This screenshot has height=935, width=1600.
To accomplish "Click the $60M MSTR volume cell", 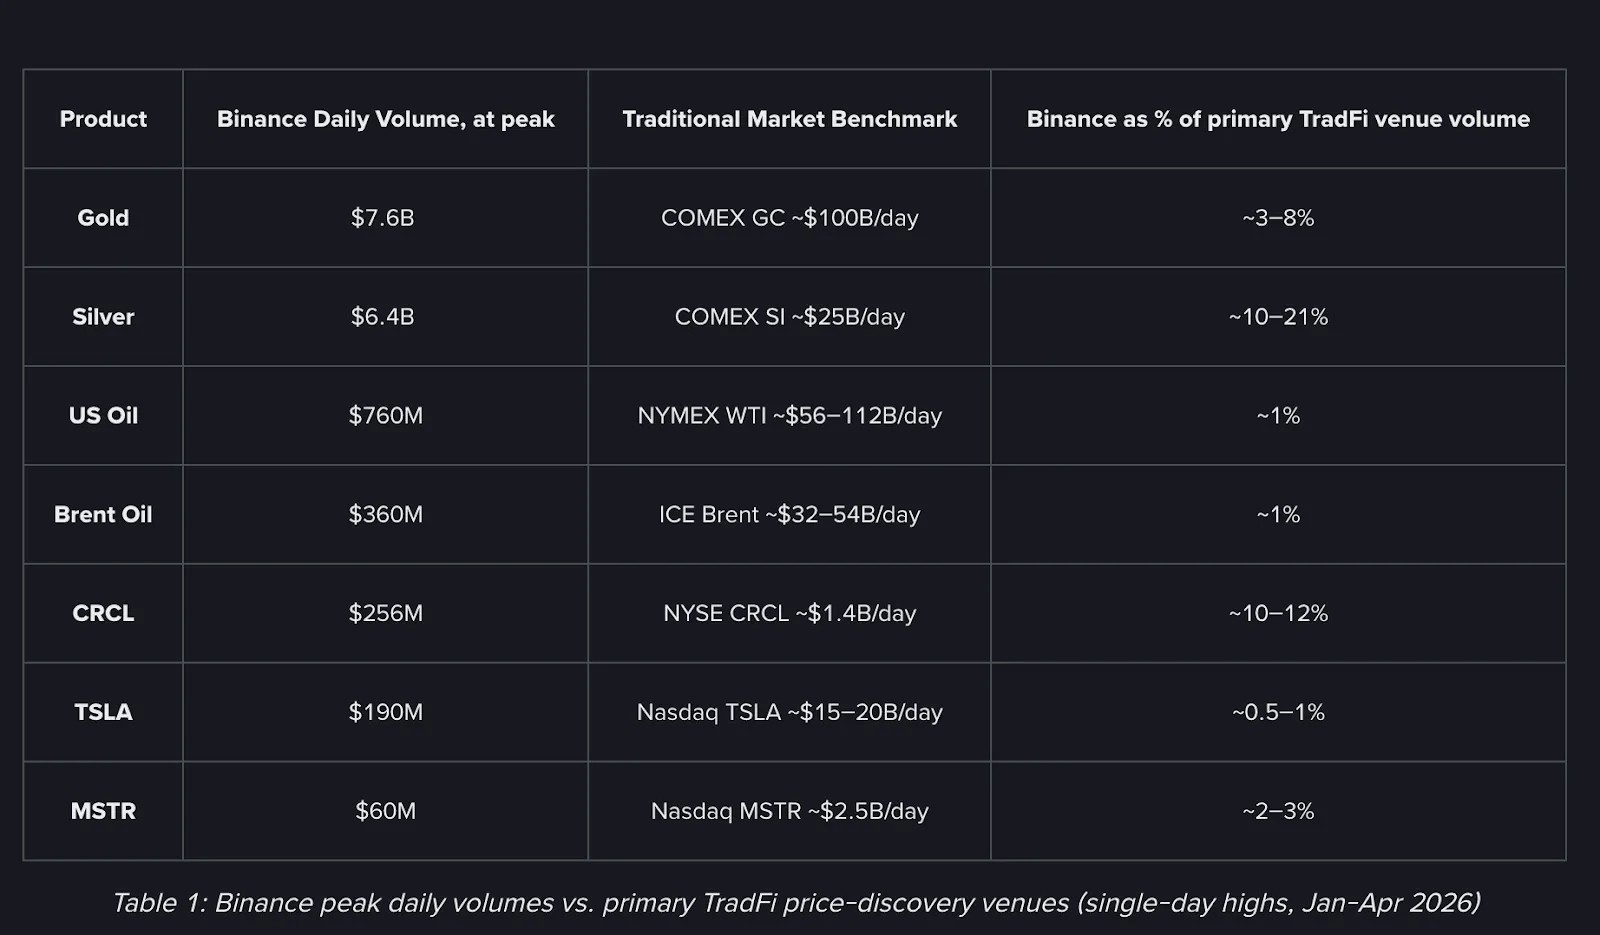I will (x=385, y=811).
